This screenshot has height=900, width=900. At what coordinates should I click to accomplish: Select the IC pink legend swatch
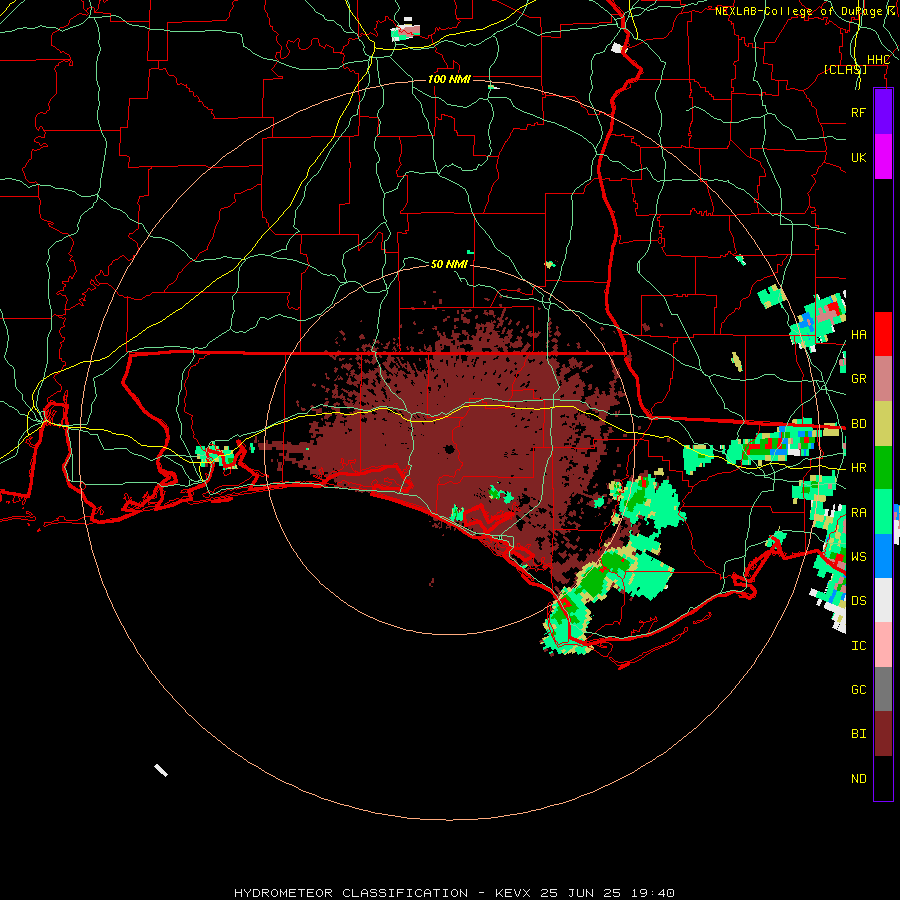click(883, 645)
